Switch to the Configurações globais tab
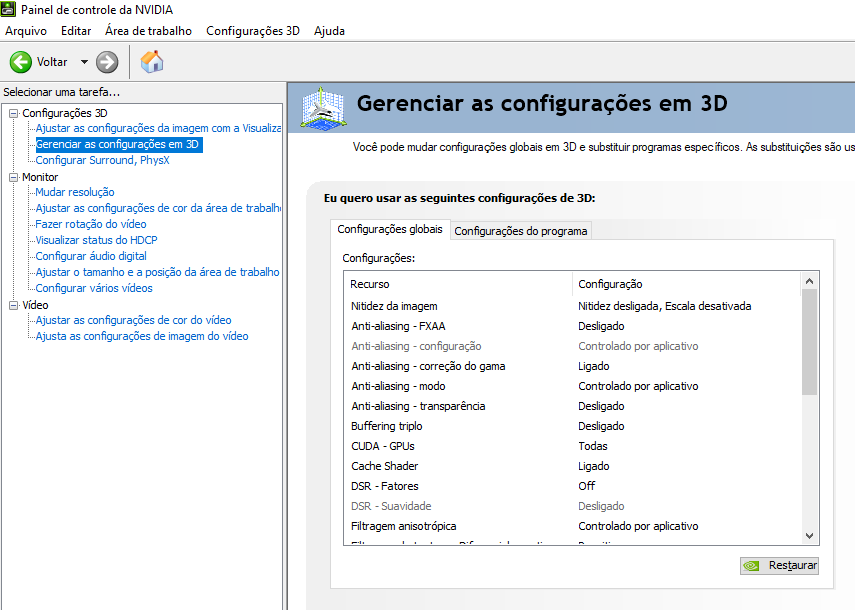855x610 pixels. click(x=390, y=229)
